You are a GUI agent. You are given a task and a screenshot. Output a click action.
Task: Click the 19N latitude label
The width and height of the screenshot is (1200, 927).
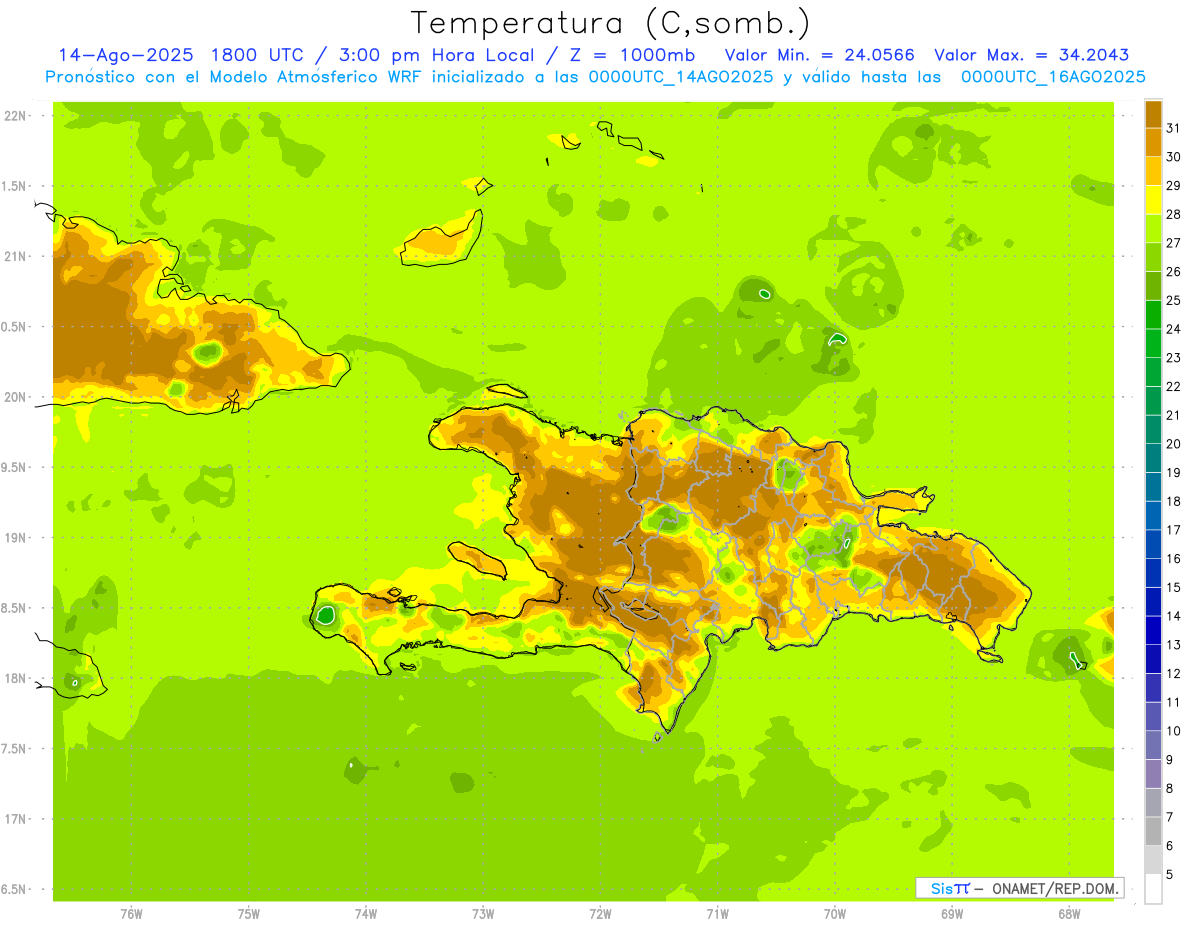[x=14, y=538]
